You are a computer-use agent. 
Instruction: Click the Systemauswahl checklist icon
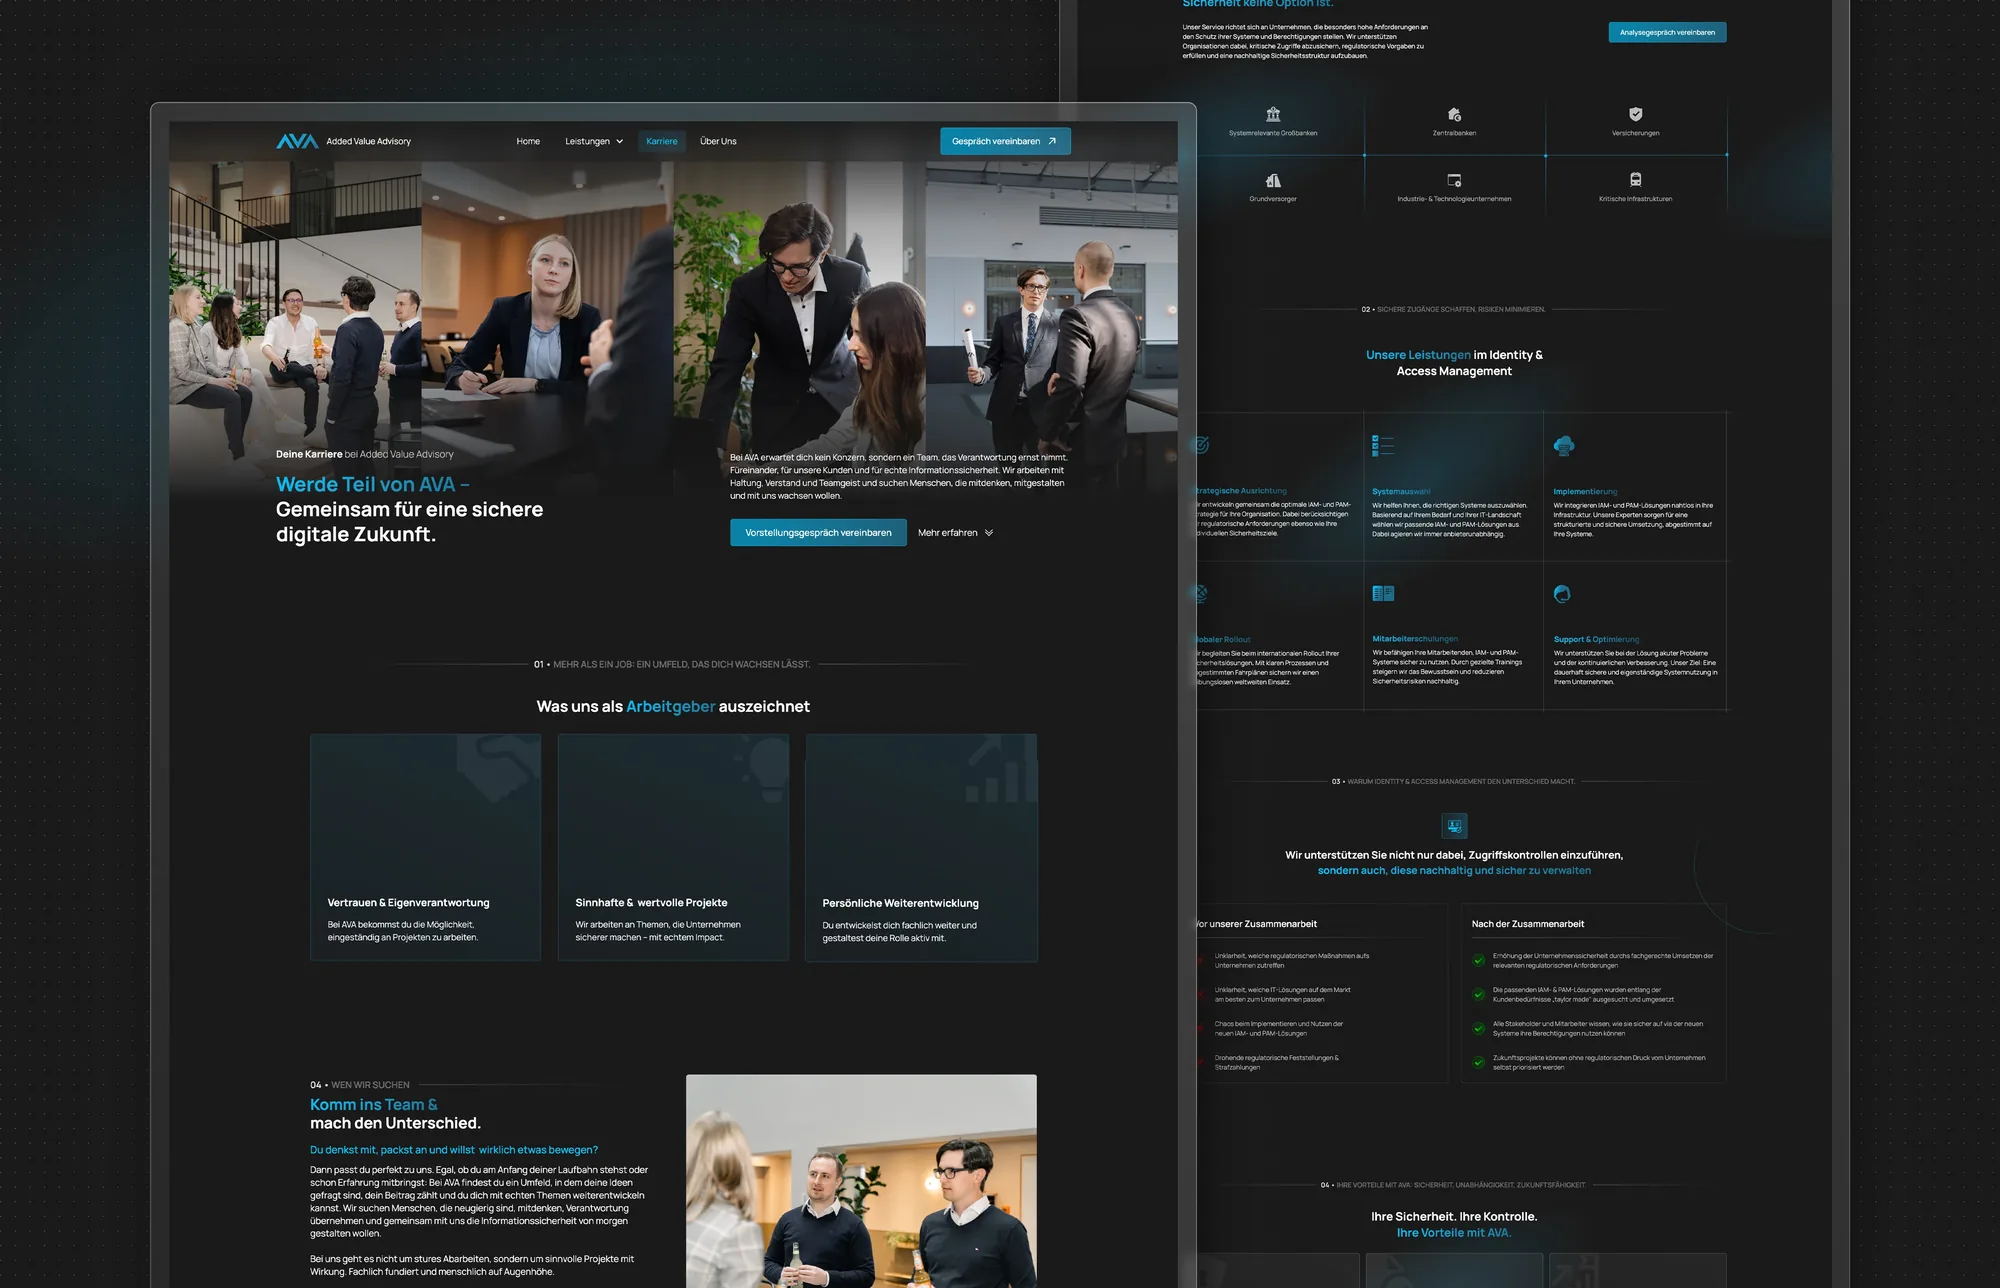coord(1383,446)
